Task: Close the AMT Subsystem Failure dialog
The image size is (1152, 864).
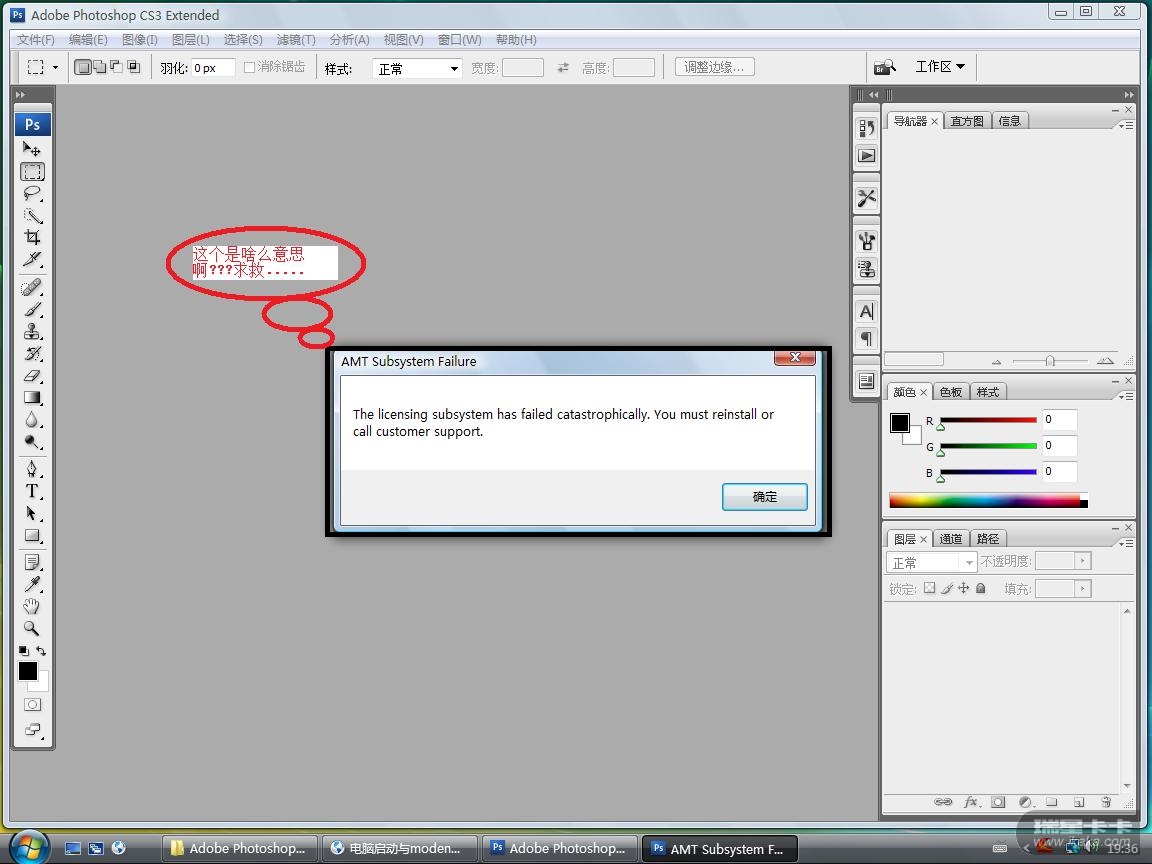Action: pos(795,357)
